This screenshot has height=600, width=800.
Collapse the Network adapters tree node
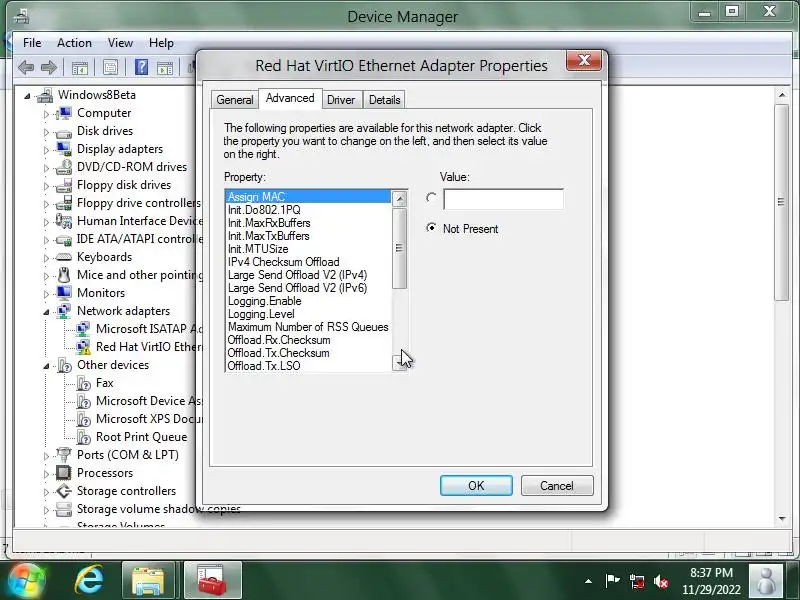pyautogui.click(x=46, y=312)
